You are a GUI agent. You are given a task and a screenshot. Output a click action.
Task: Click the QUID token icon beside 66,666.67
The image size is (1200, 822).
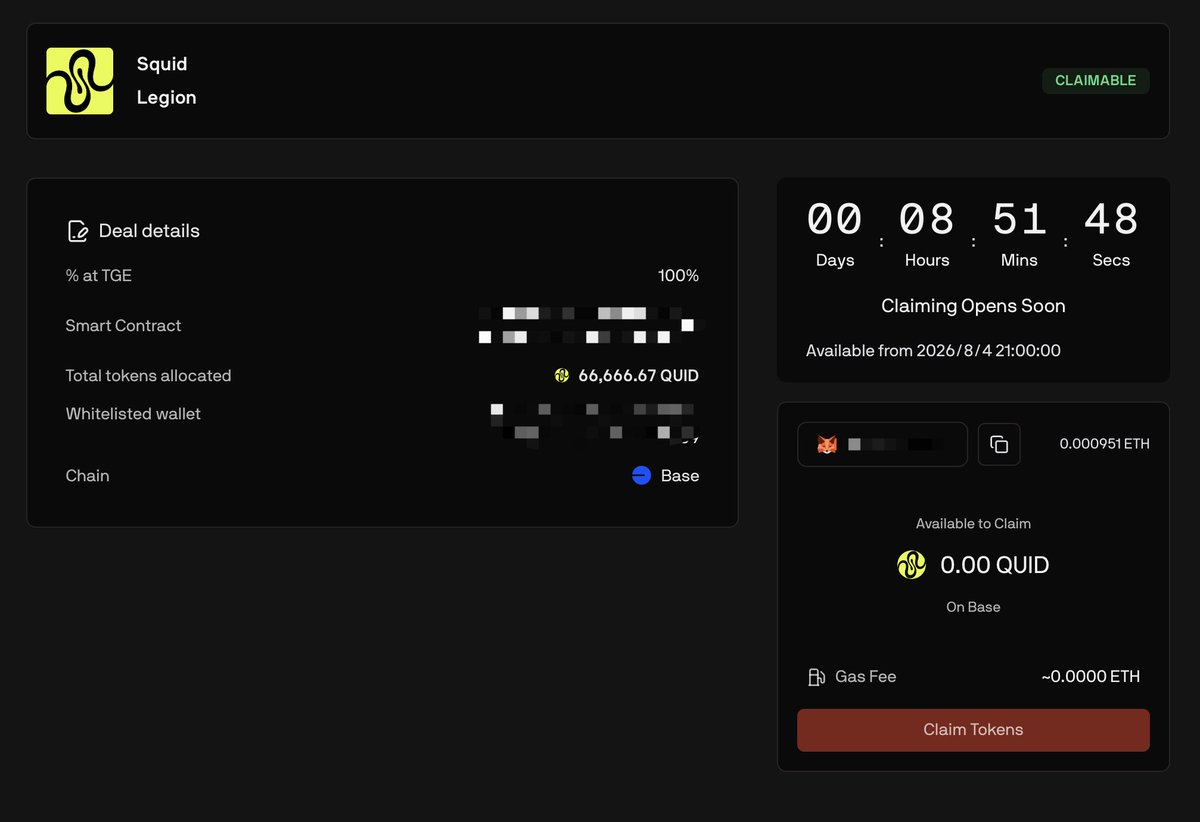coord(562,376)
